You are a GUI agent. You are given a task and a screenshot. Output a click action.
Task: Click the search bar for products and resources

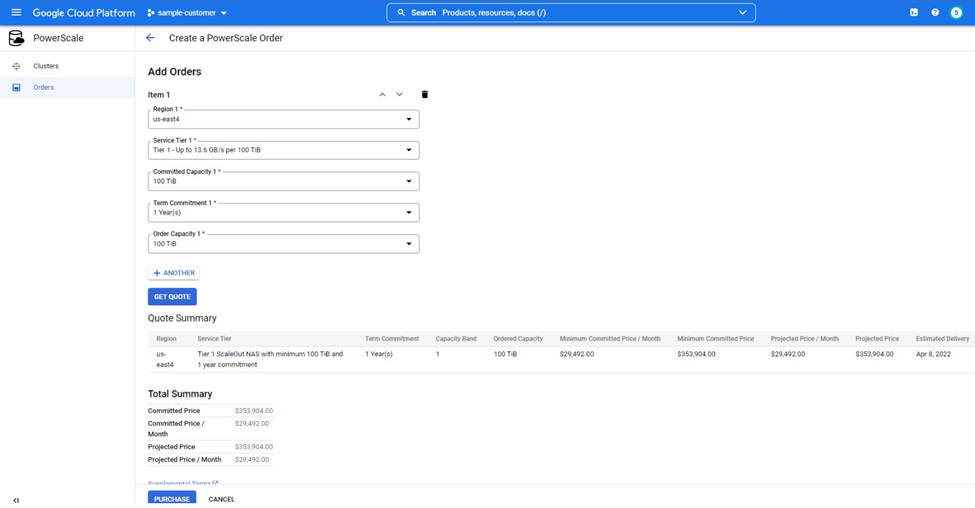(x=570, y=13)
